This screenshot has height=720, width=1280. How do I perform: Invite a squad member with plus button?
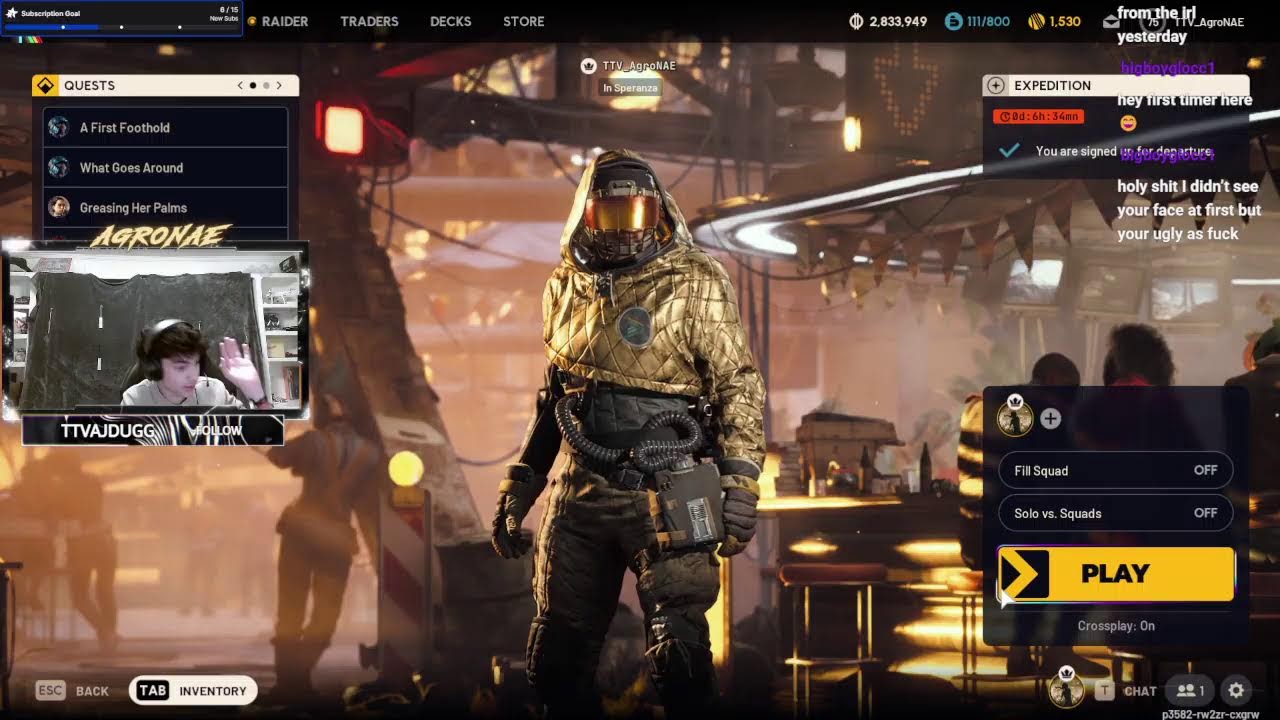pyautogui.click(x=1050, y=419)
